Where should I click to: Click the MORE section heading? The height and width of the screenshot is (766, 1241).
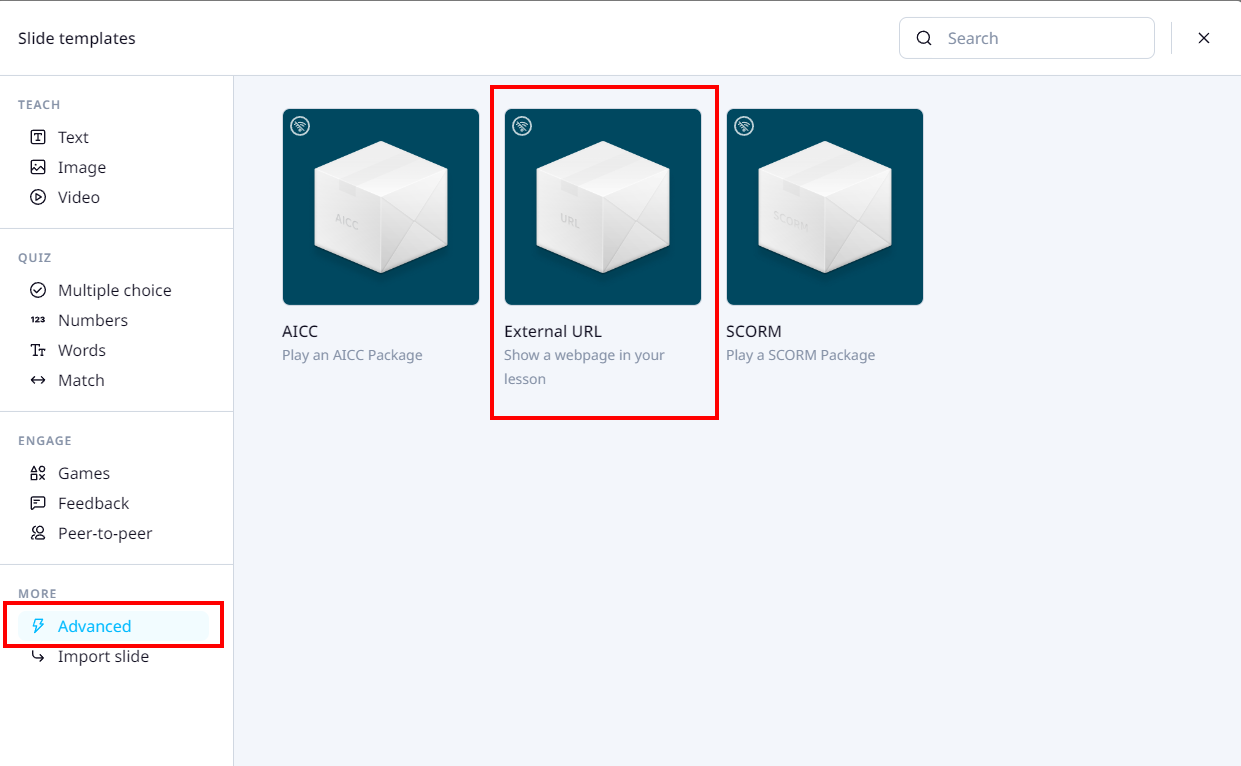pyautogui.click(x=37, y=593)
